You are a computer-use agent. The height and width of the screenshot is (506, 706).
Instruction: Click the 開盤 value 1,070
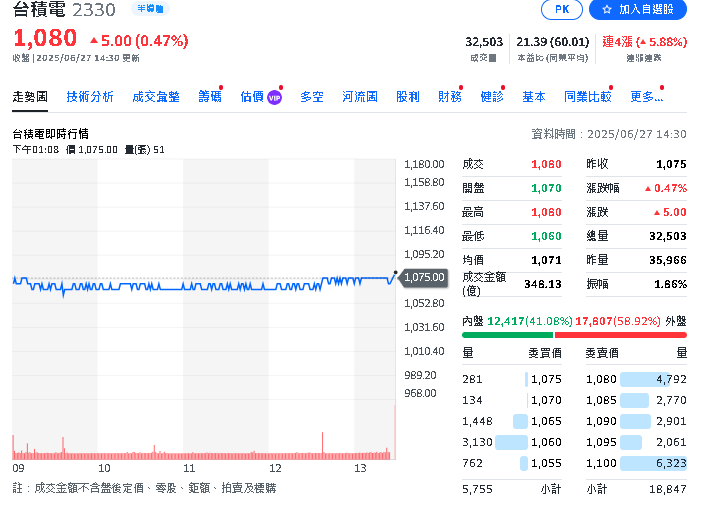coord(546,188)
